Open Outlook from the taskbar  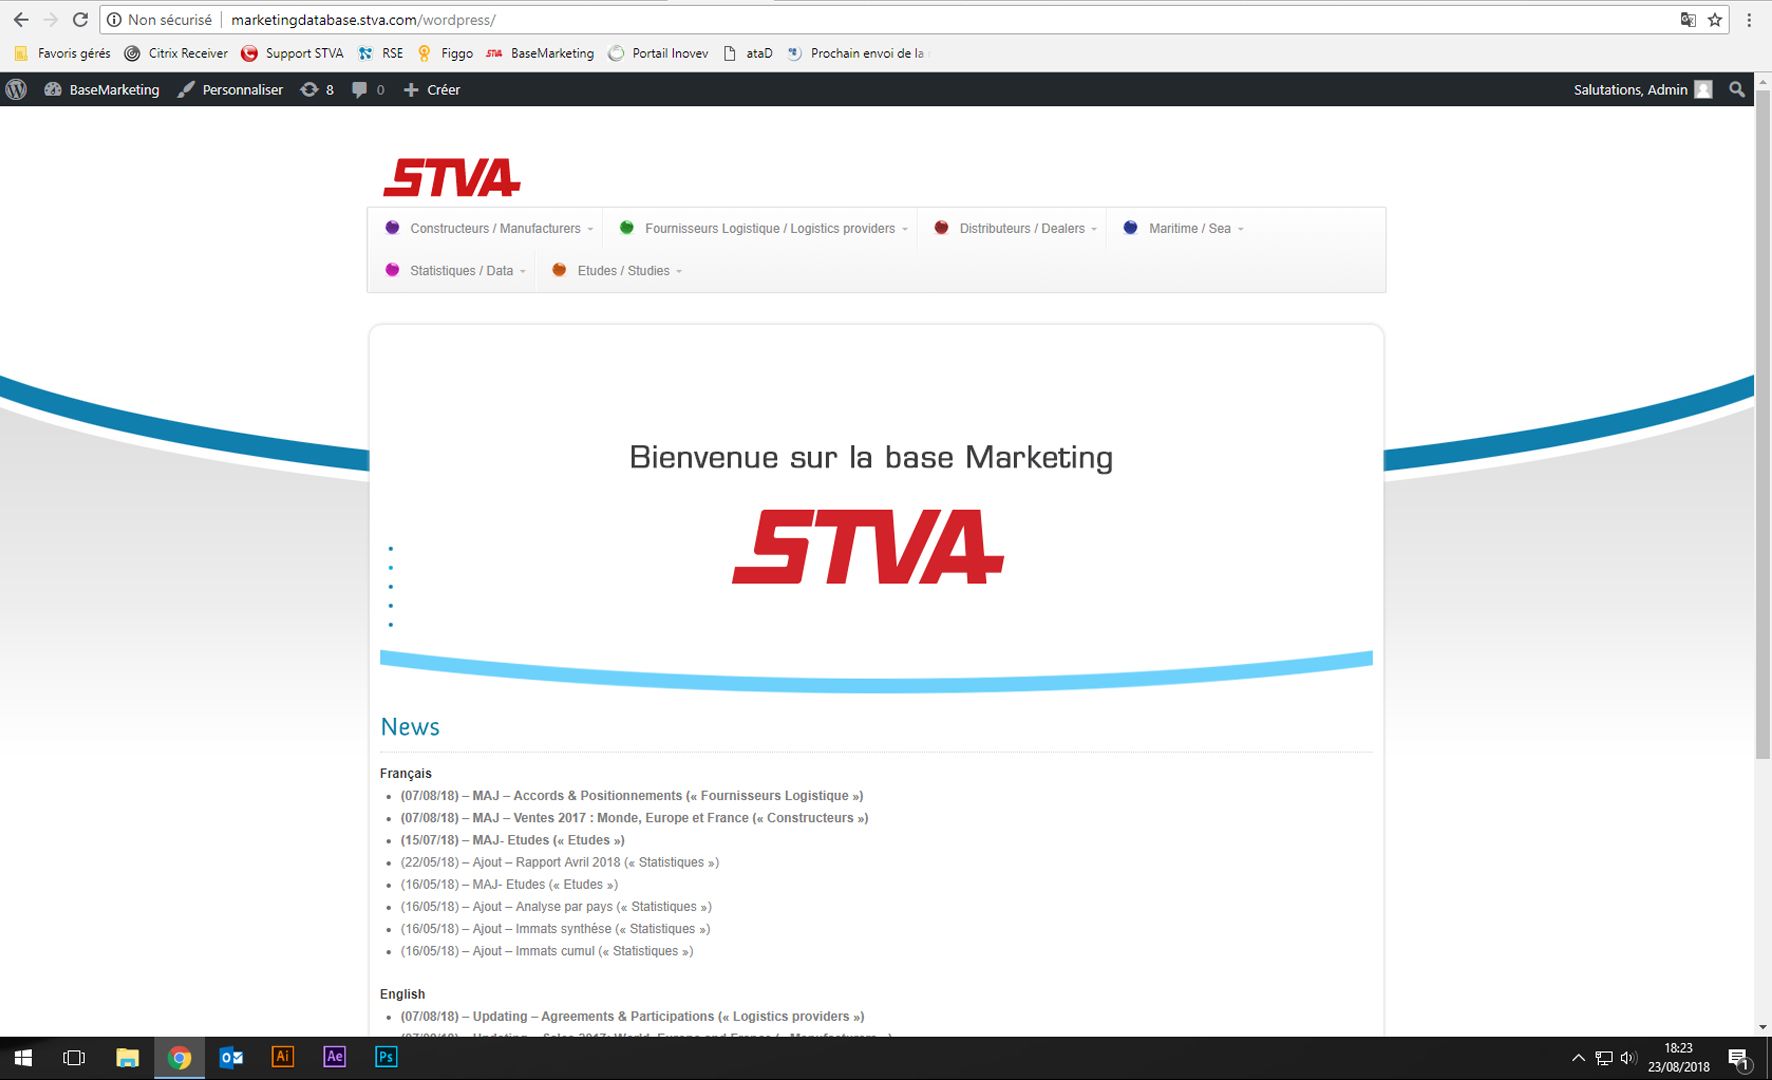231,1057
